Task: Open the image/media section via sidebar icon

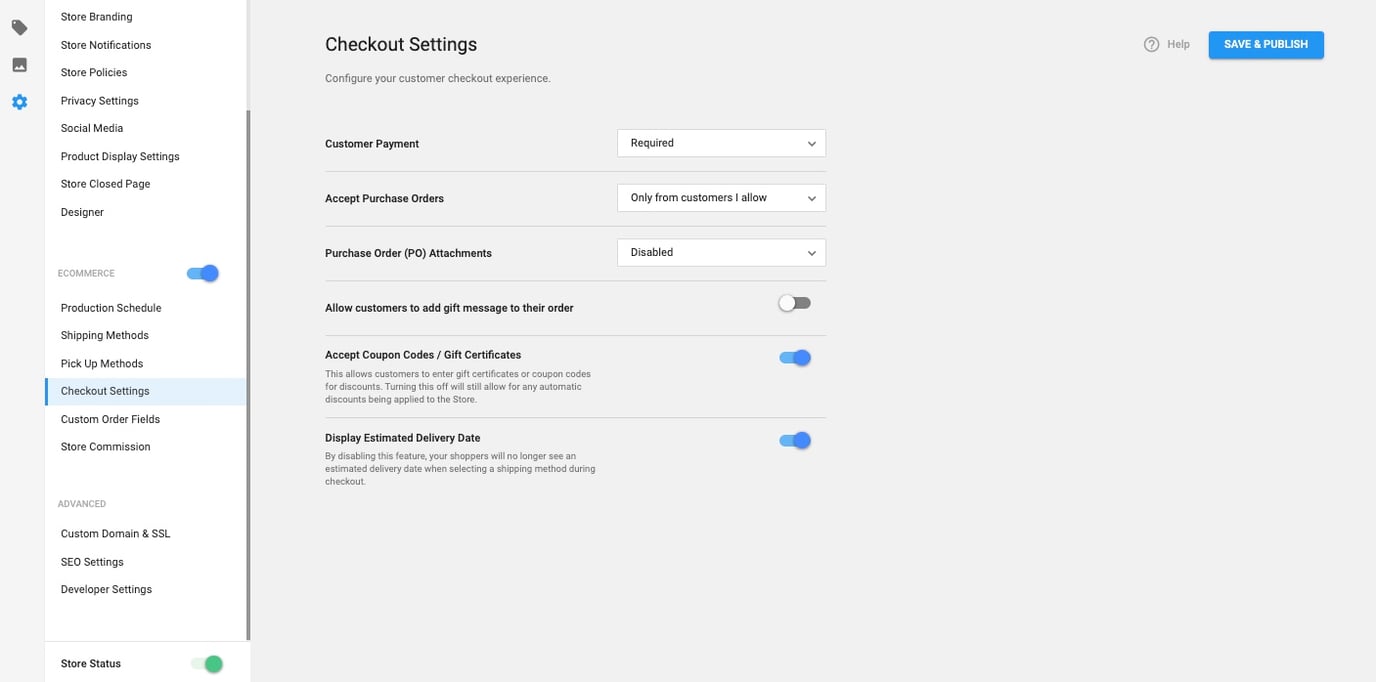Action: (x=19, y=64)
